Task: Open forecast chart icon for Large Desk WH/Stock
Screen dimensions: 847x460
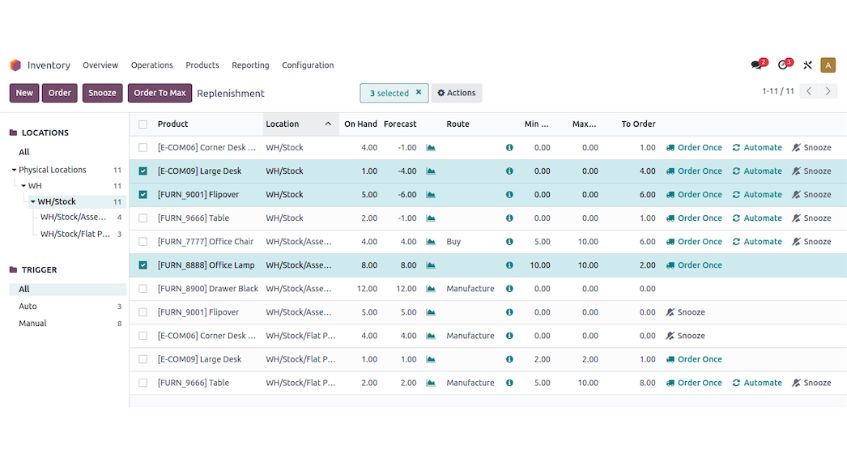Action: click(x=431, y=171)
